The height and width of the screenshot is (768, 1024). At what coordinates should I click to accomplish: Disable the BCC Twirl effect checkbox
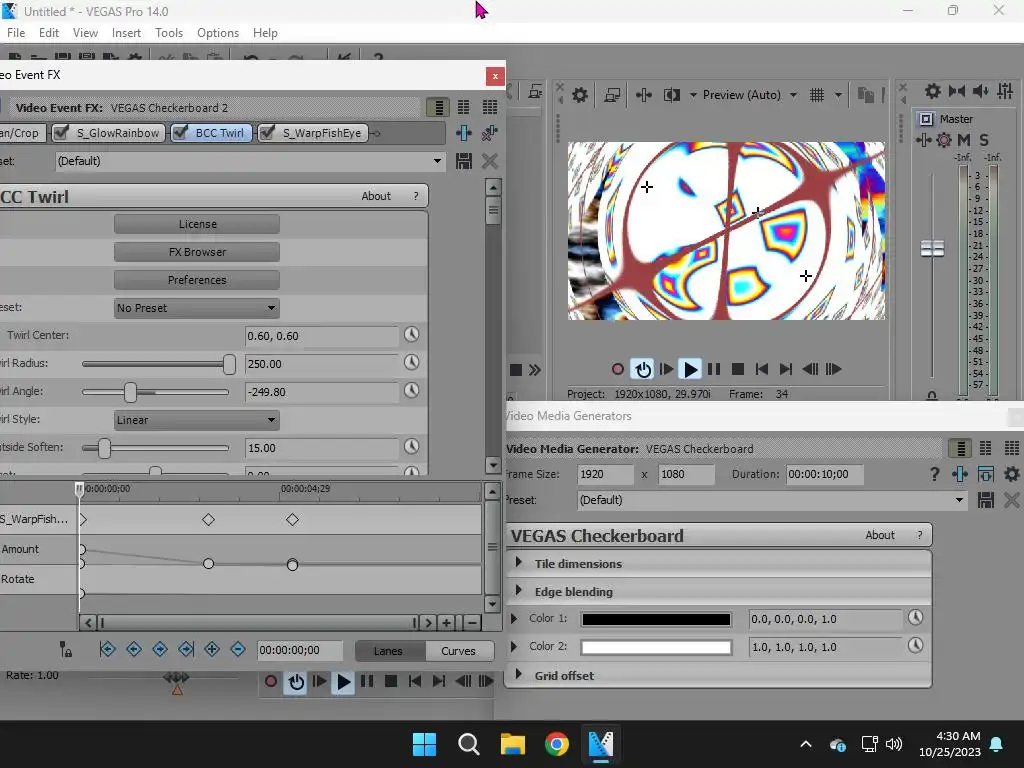point(181,133)
